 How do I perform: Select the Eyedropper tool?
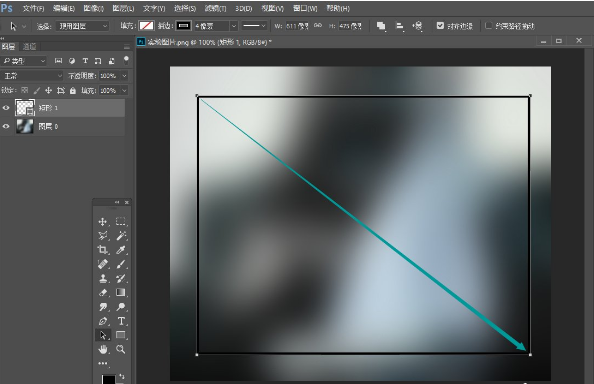tap(121, 250)
